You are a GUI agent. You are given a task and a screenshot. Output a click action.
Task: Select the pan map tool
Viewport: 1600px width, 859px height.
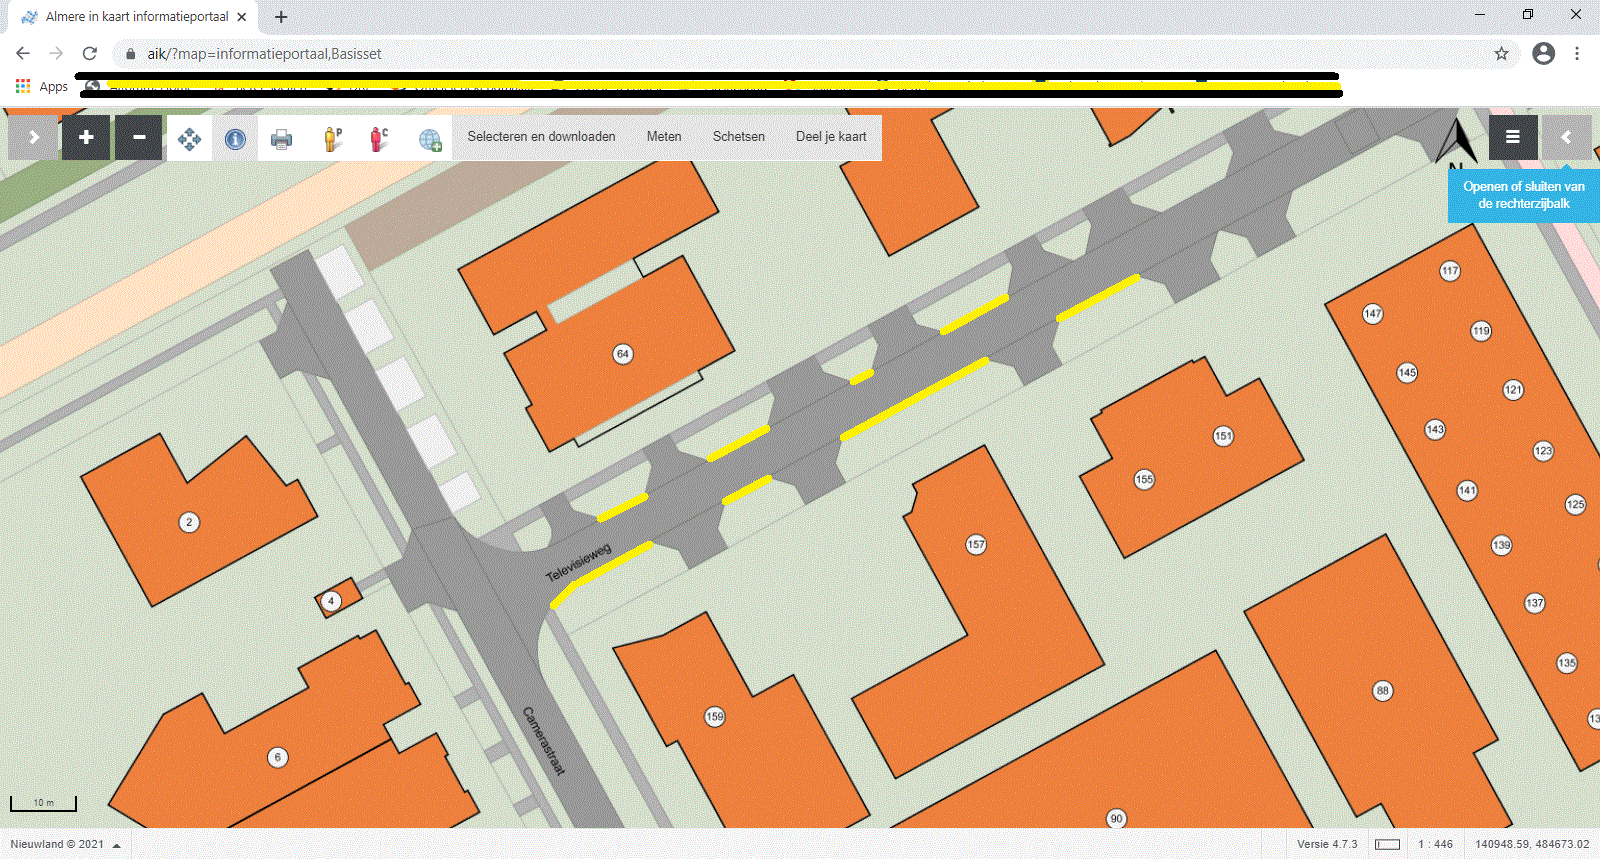(189, 138)
